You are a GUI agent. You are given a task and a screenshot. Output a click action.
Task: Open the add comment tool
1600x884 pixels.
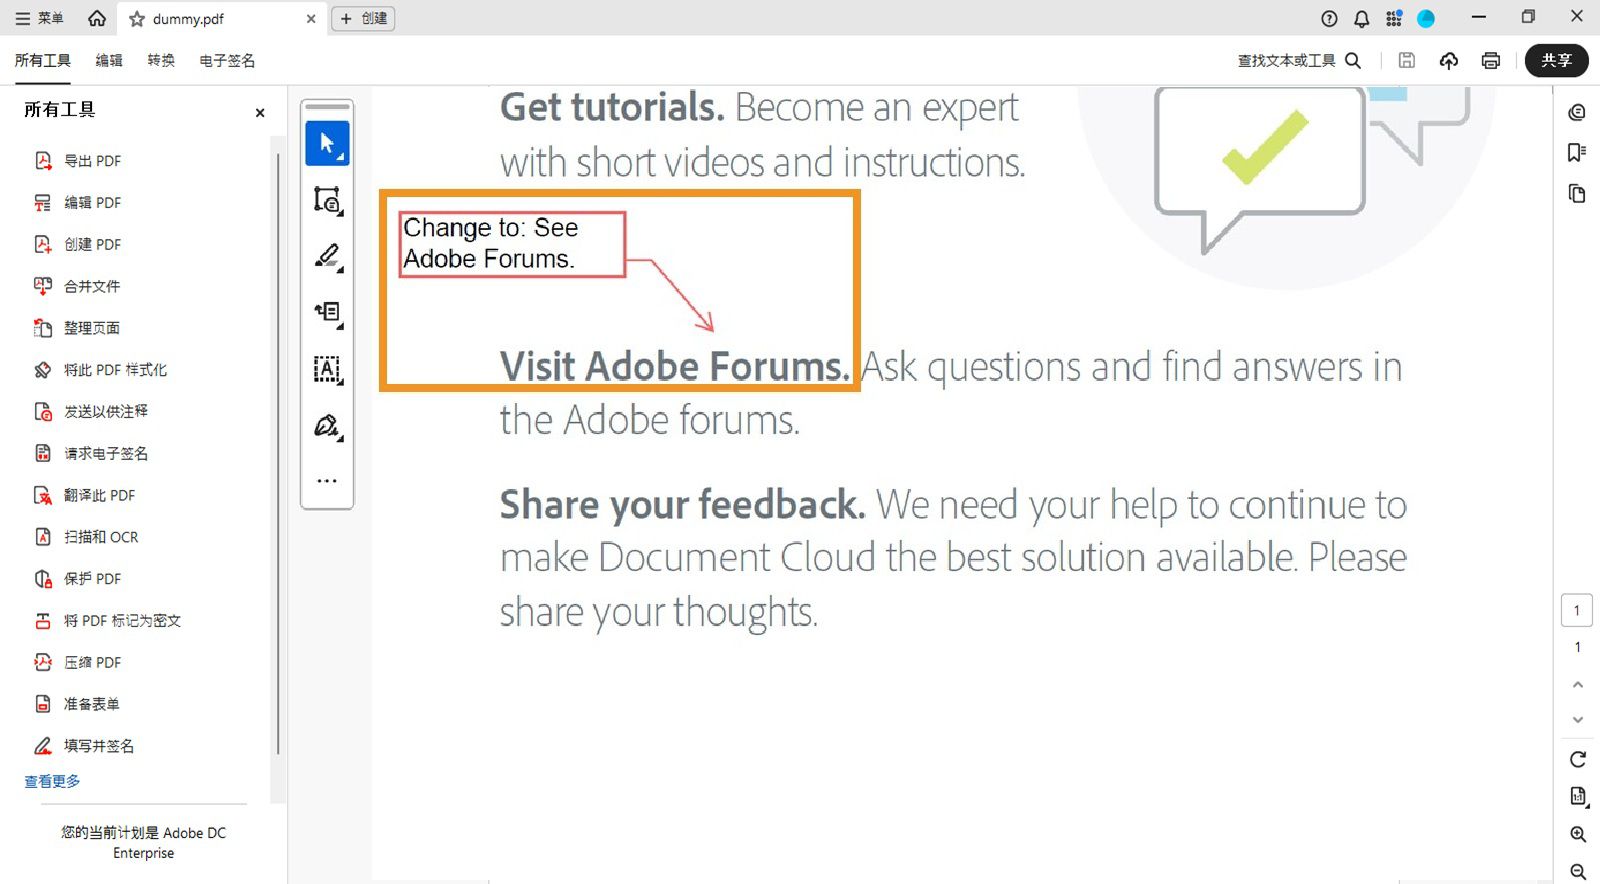click(327, 200)
